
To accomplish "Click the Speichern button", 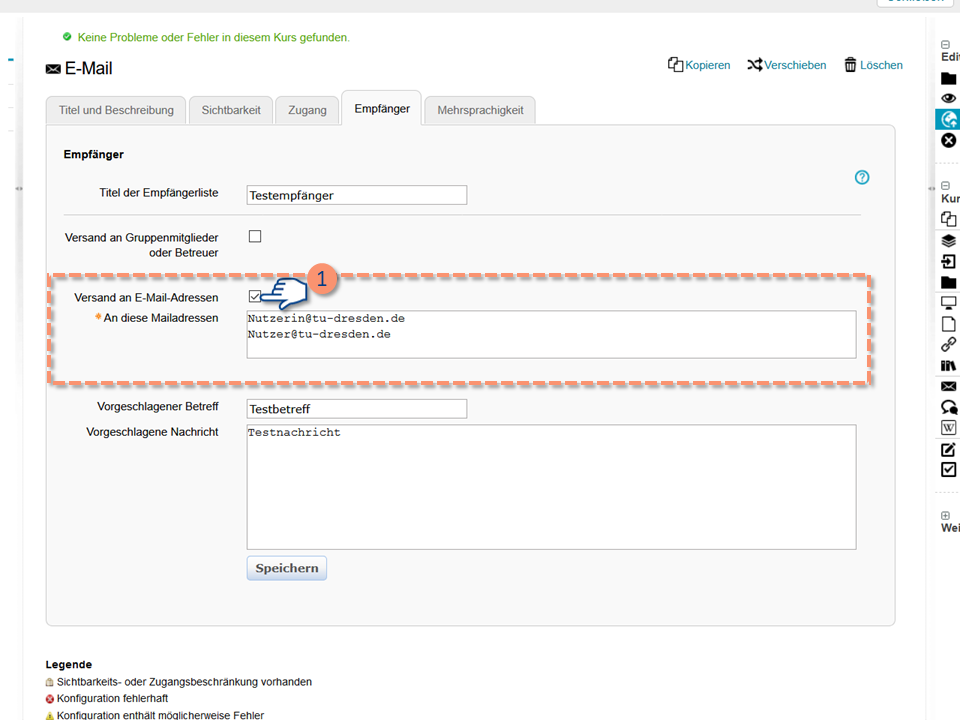I will point(287,568).
